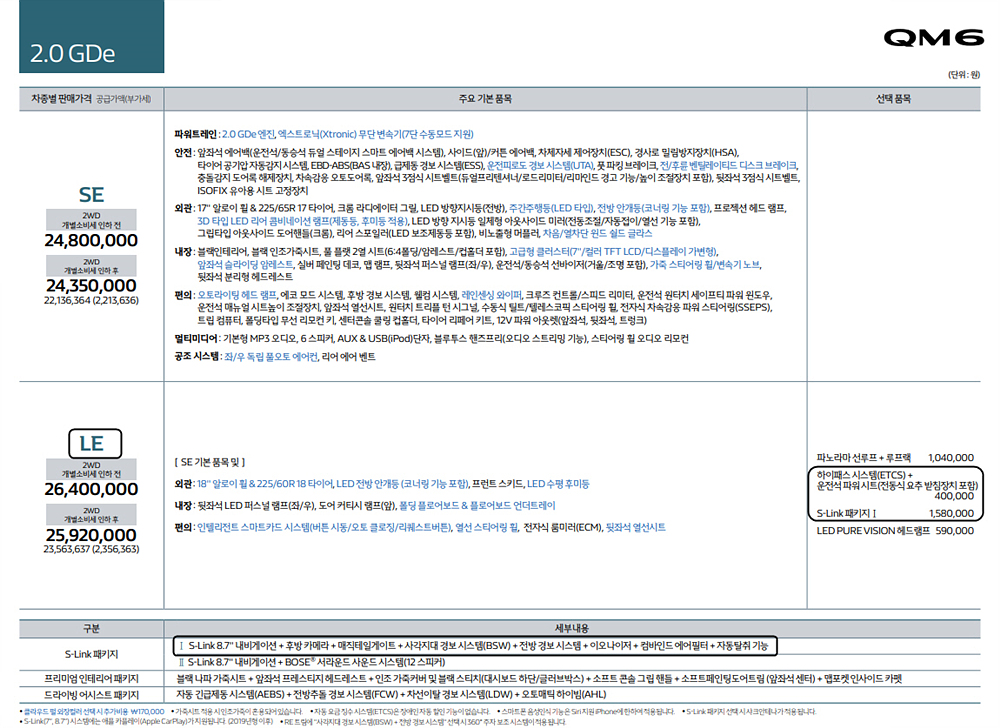Click the 클라우드 펄 외장컬러 footnote
The width and height of the screenshot is (1000, 728).
[x=92, y=711]
